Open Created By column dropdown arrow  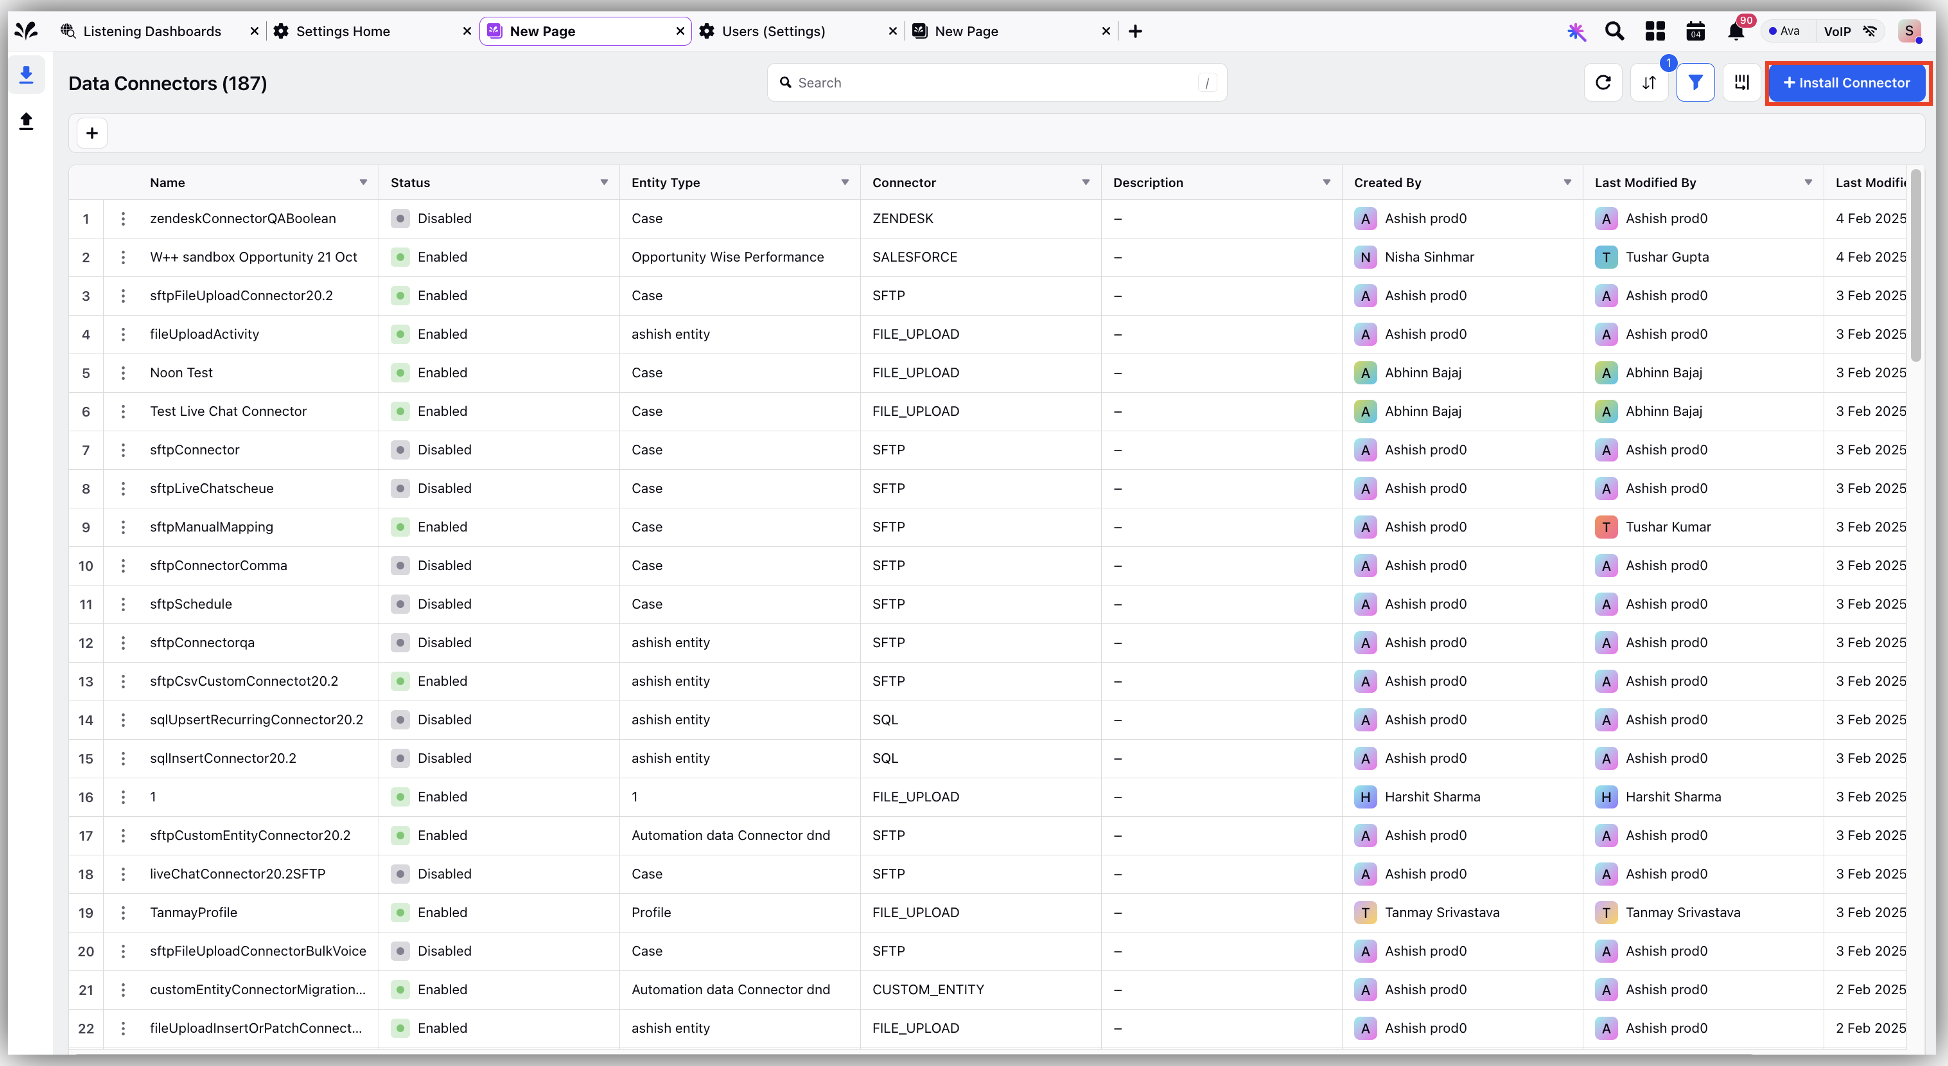[1567, 182]
